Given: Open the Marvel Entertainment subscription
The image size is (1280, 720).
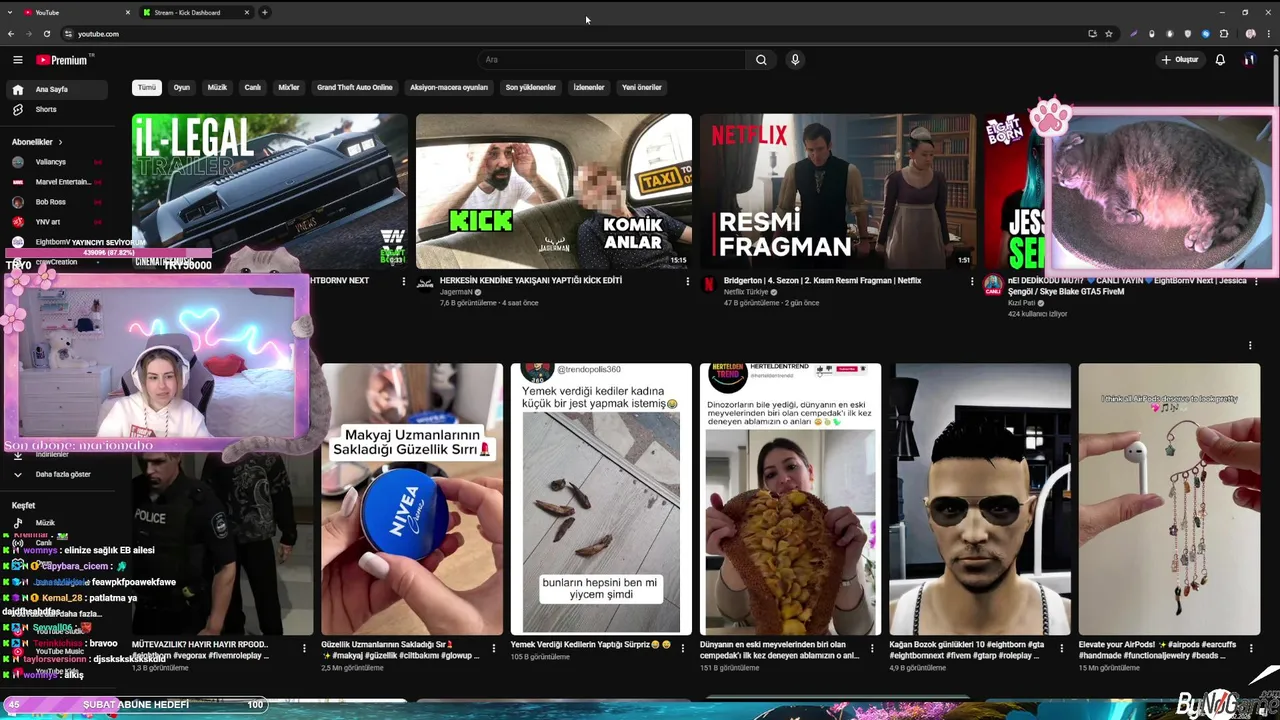Looking at the screenshot, I should (x=56, y=182).
